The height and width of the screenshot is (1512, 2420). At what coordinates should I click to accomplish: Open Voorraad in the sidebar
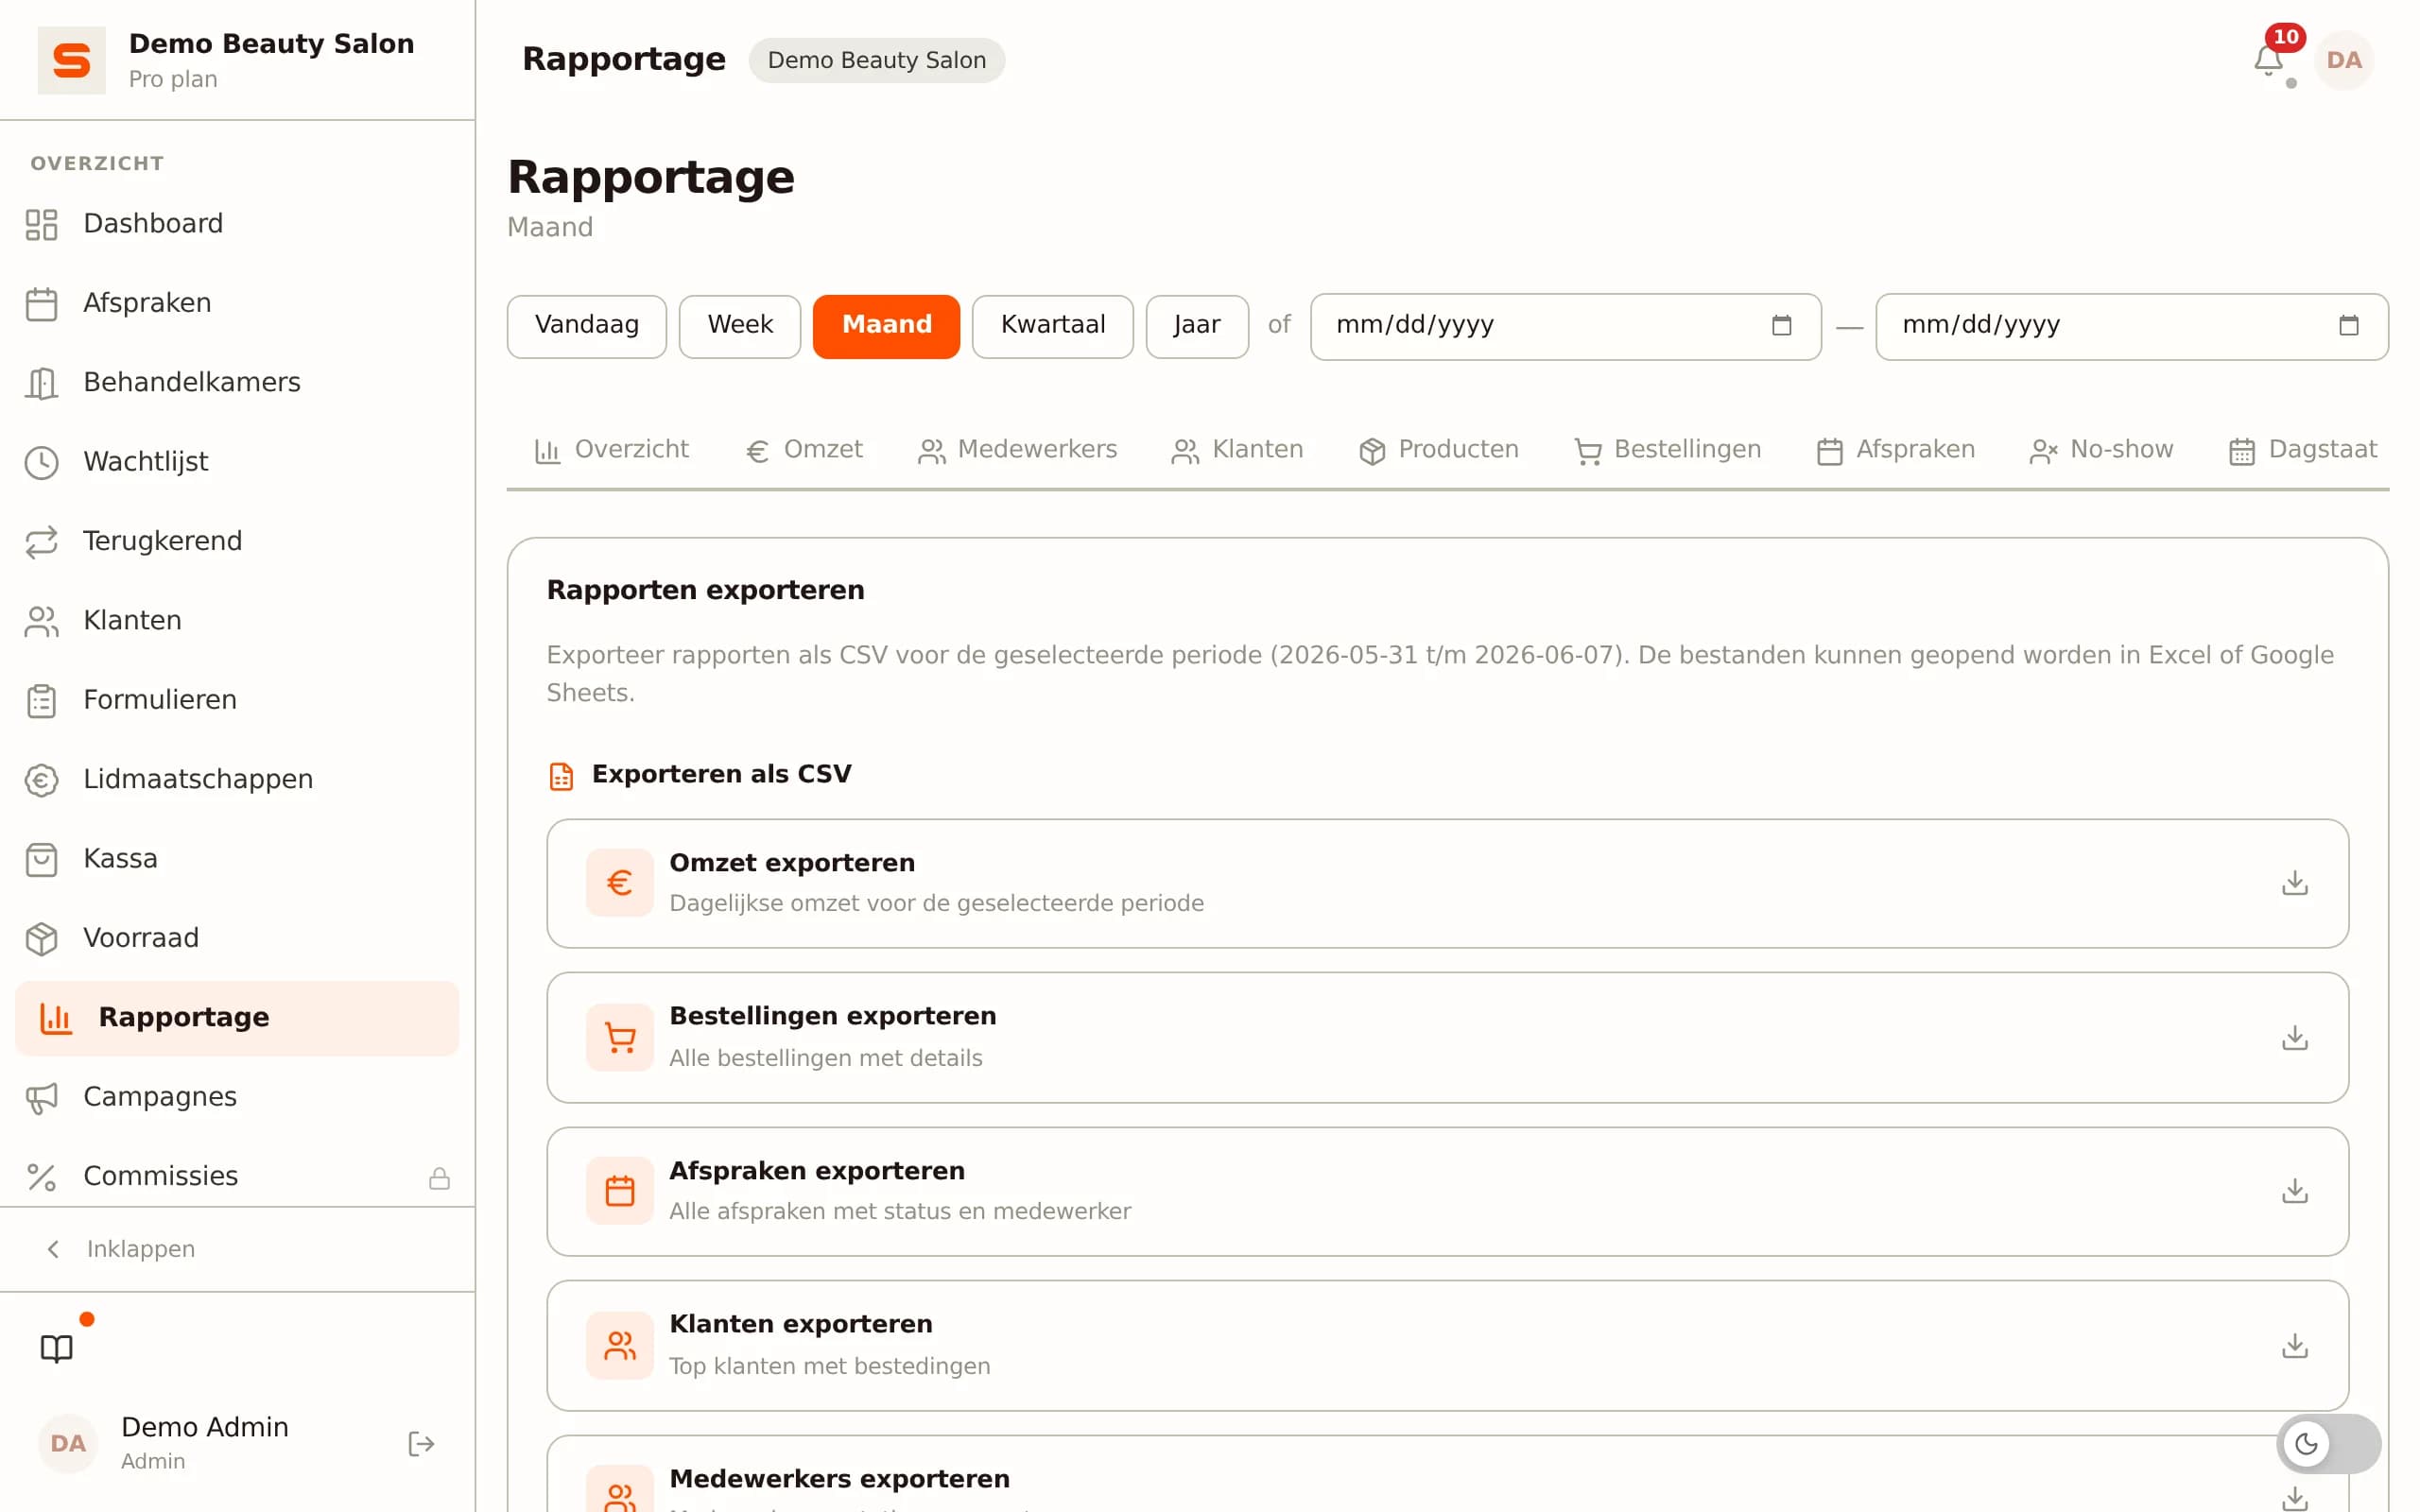click(237, 938)
